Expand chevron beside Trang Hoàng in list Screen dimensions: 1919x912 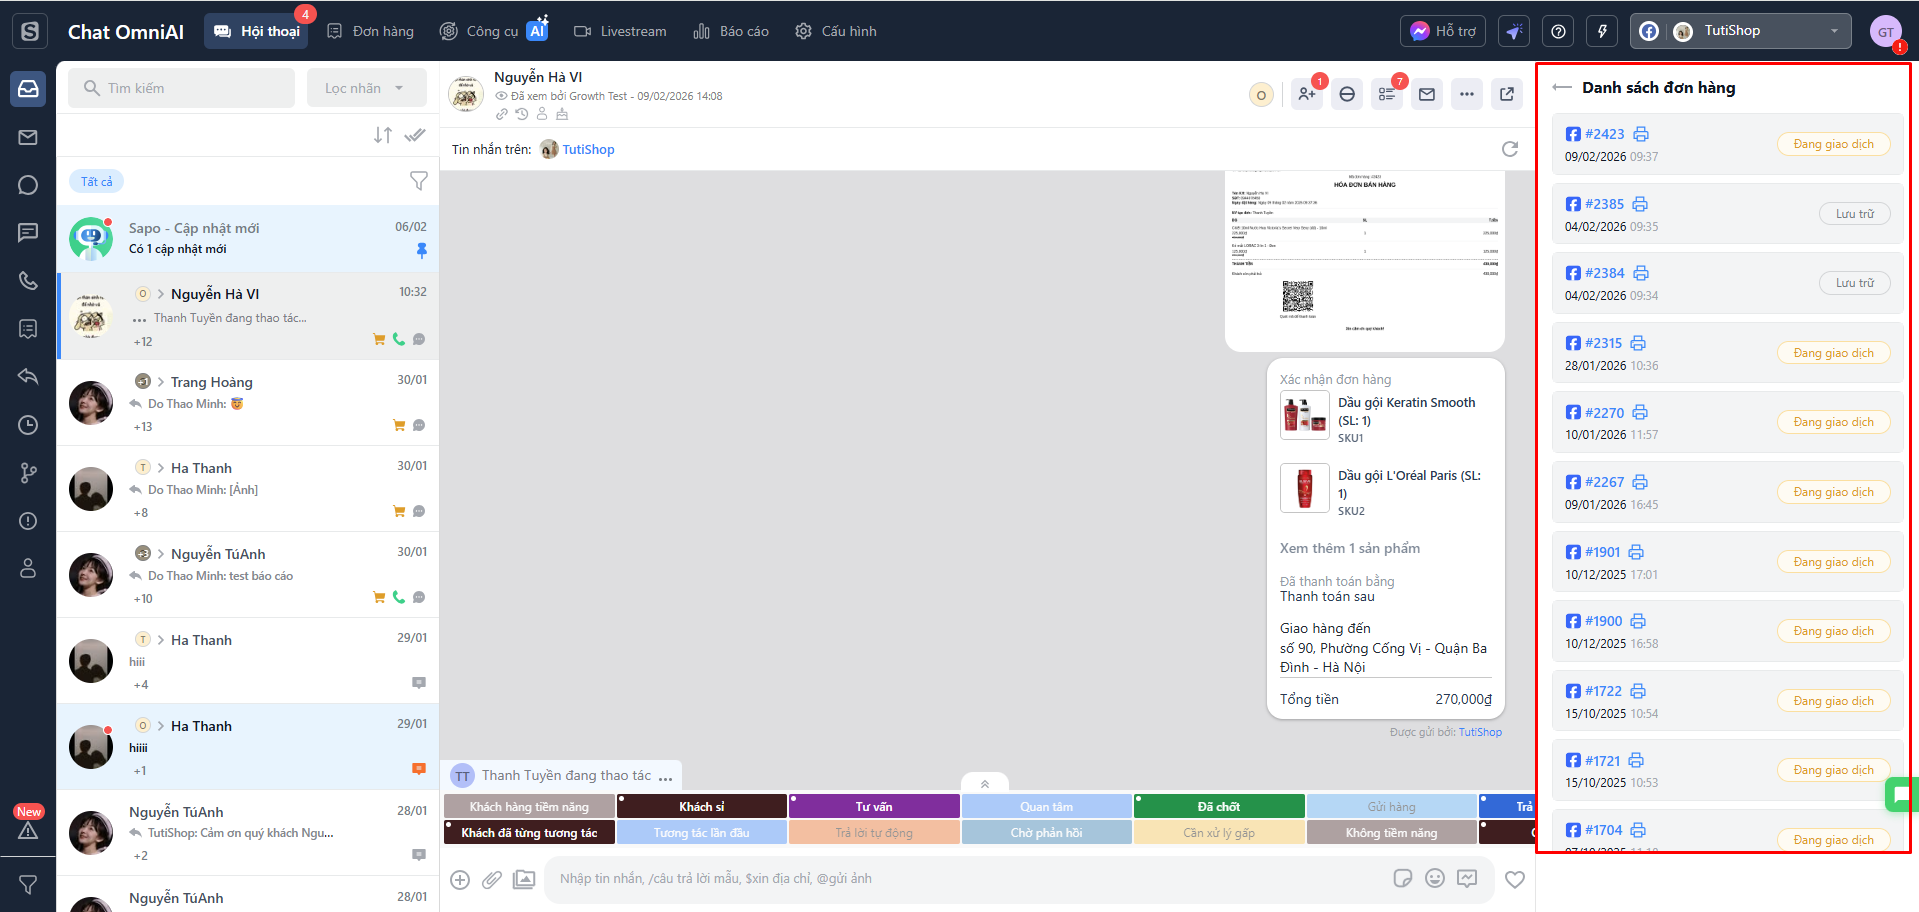point(160,382)
